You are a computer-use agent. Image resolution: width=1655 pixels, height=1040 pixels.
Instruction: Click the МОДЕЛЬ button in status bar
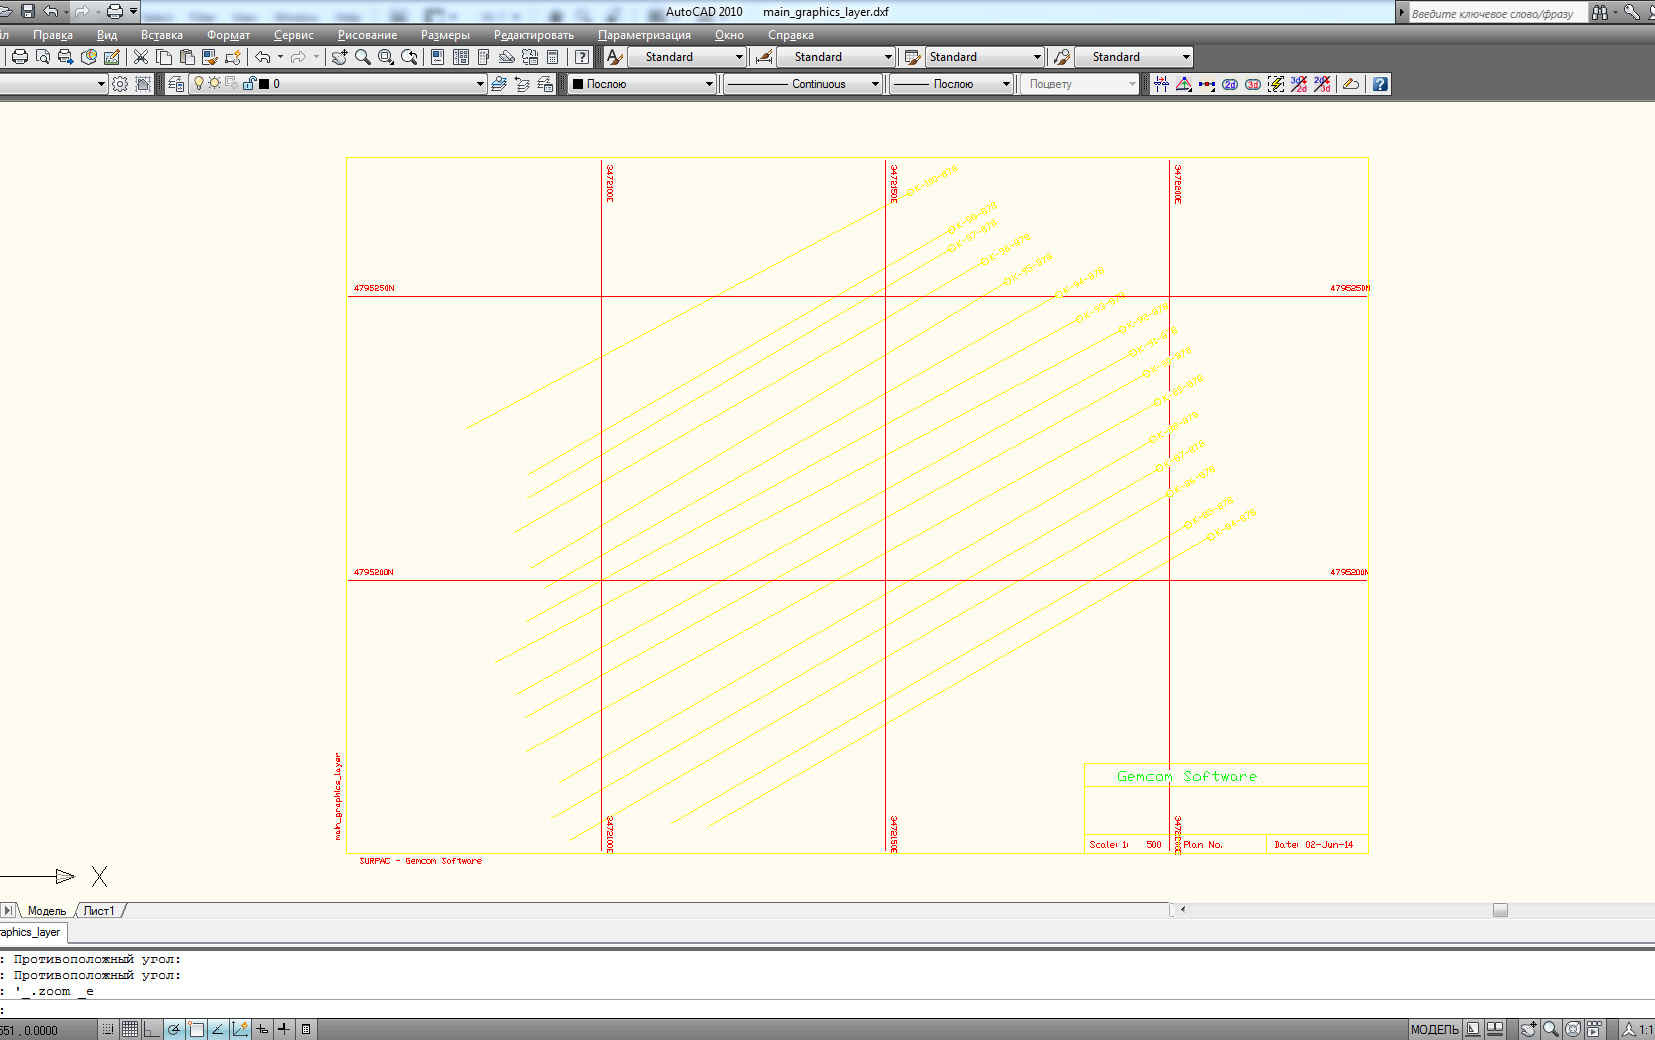[1434, 1029]
